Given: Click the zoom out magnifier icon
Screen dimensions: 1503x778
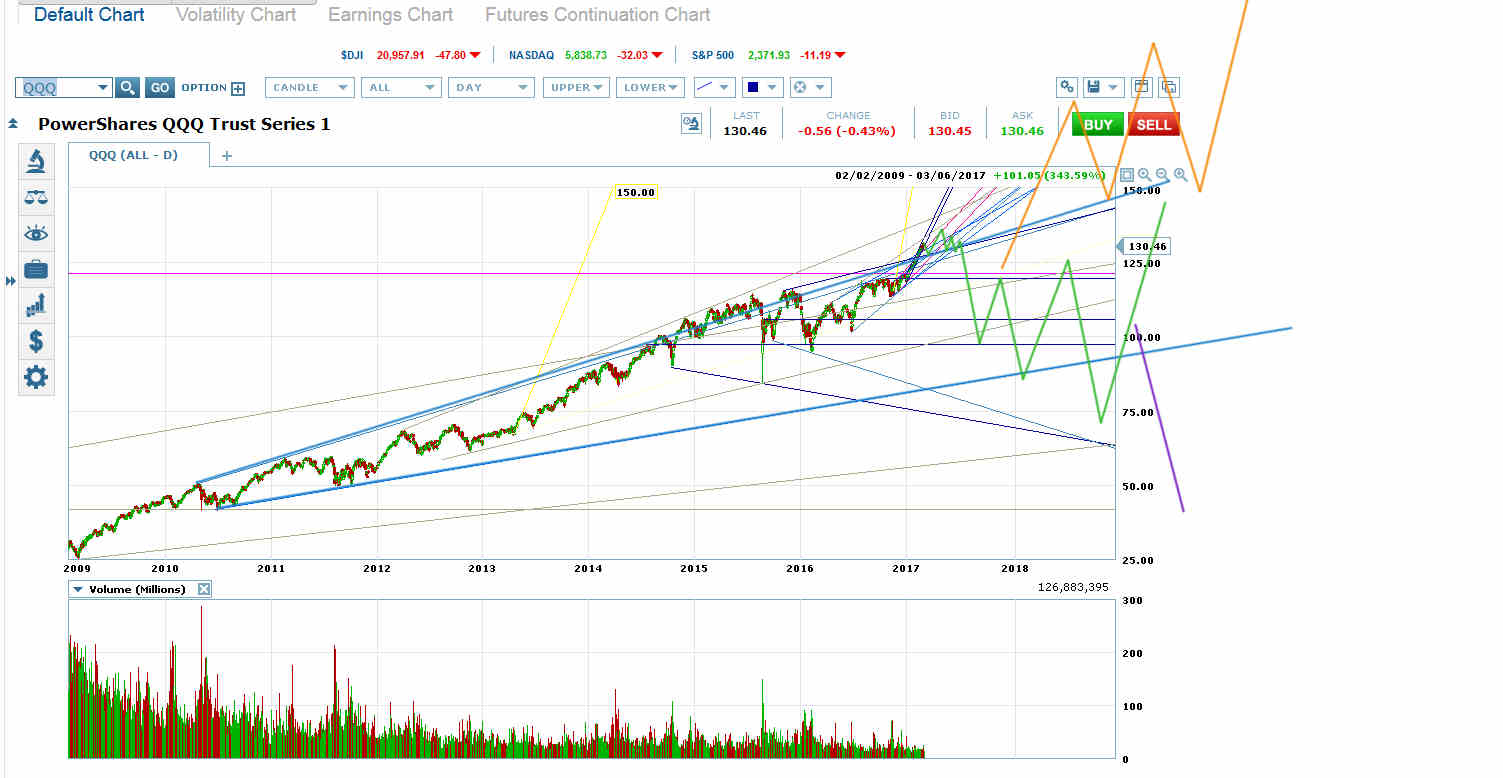Looking at the screenshot, I should [1162, 175].
